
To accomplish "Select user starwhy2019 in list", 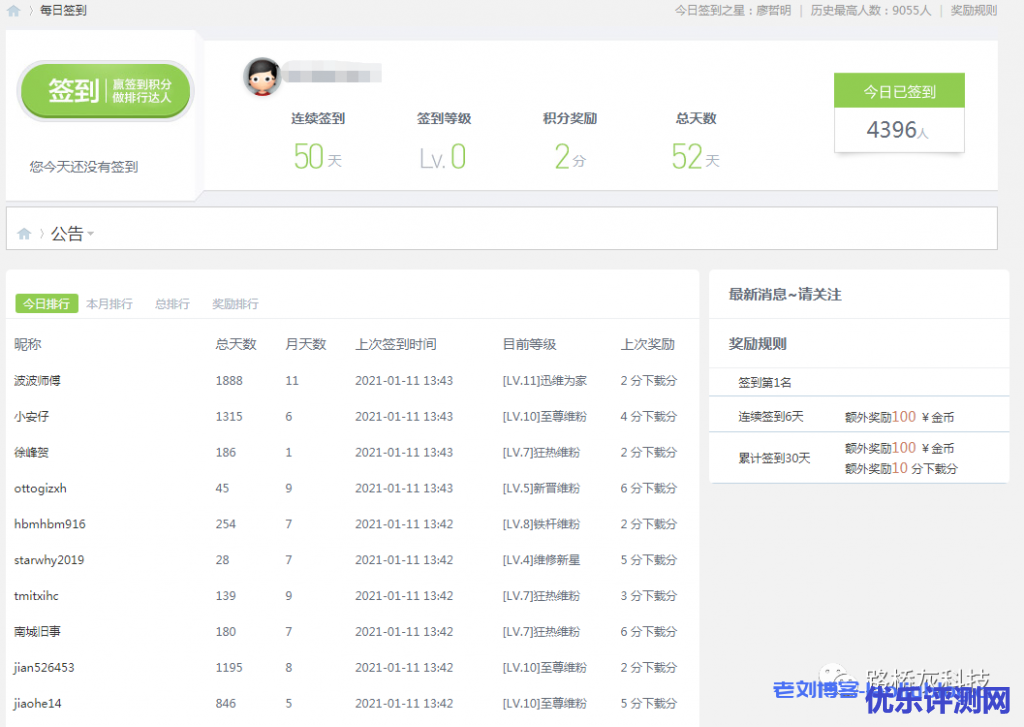I will 49,560.
